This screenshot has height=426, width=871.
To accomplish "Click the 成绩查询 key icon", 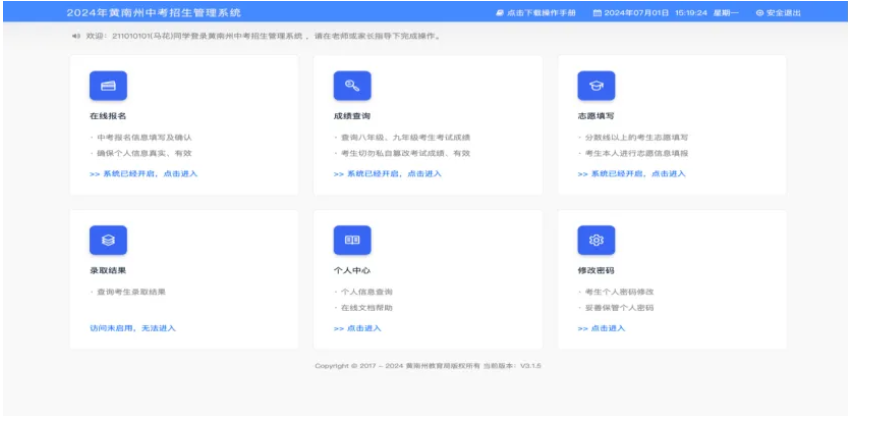I will pyautogui.click(x=352, y=86).
